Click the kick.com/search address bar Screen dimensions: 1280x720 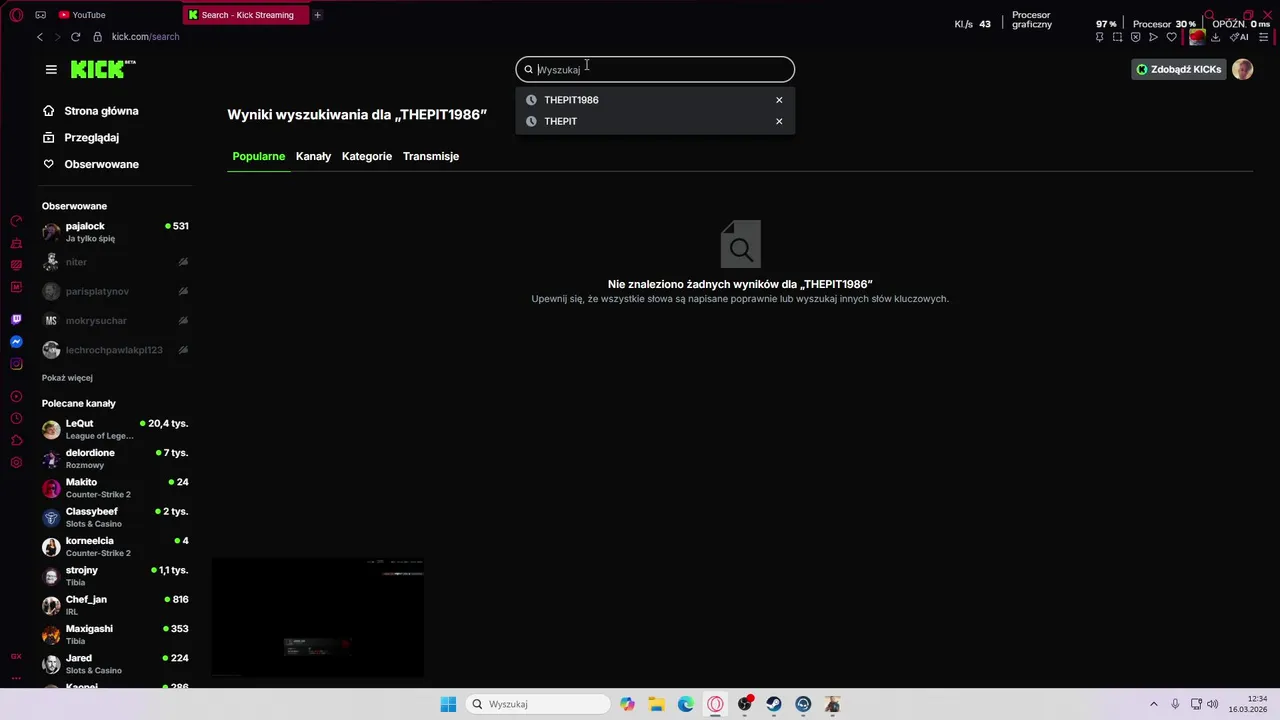click(x=145, y=37)
